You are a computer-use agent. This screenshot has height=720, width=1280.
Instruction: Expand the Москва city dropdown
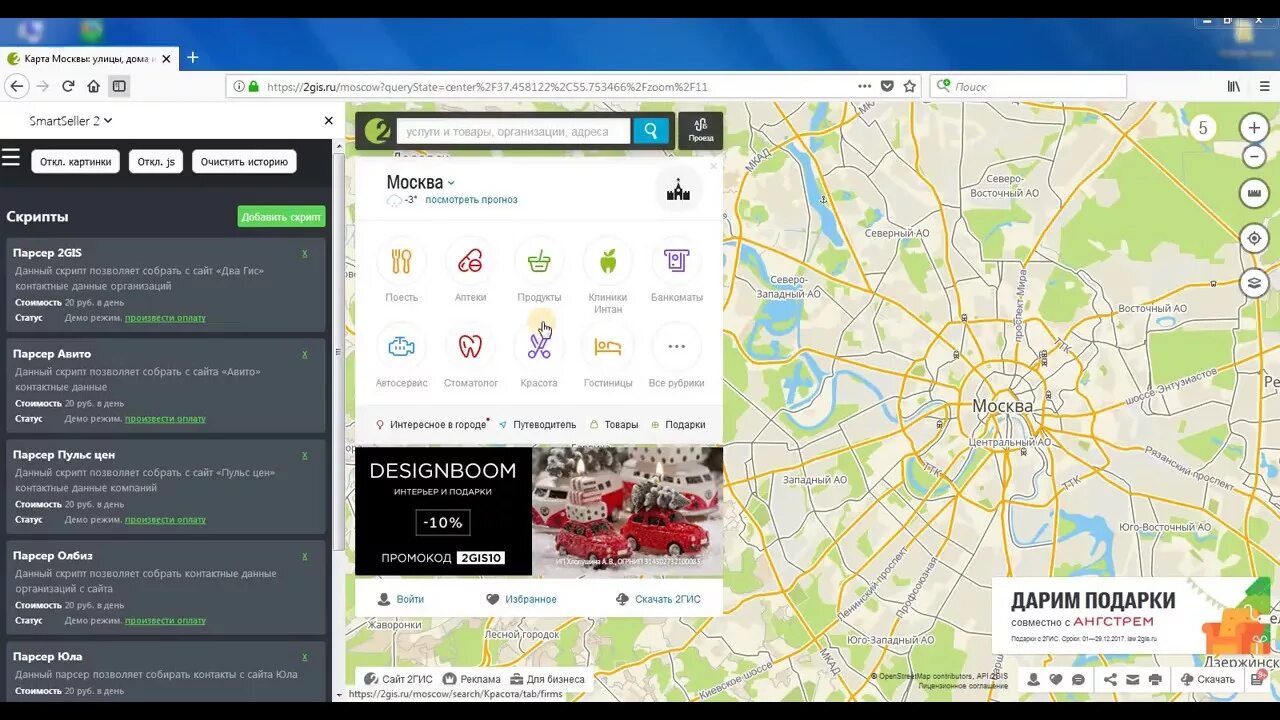(421, 182)
